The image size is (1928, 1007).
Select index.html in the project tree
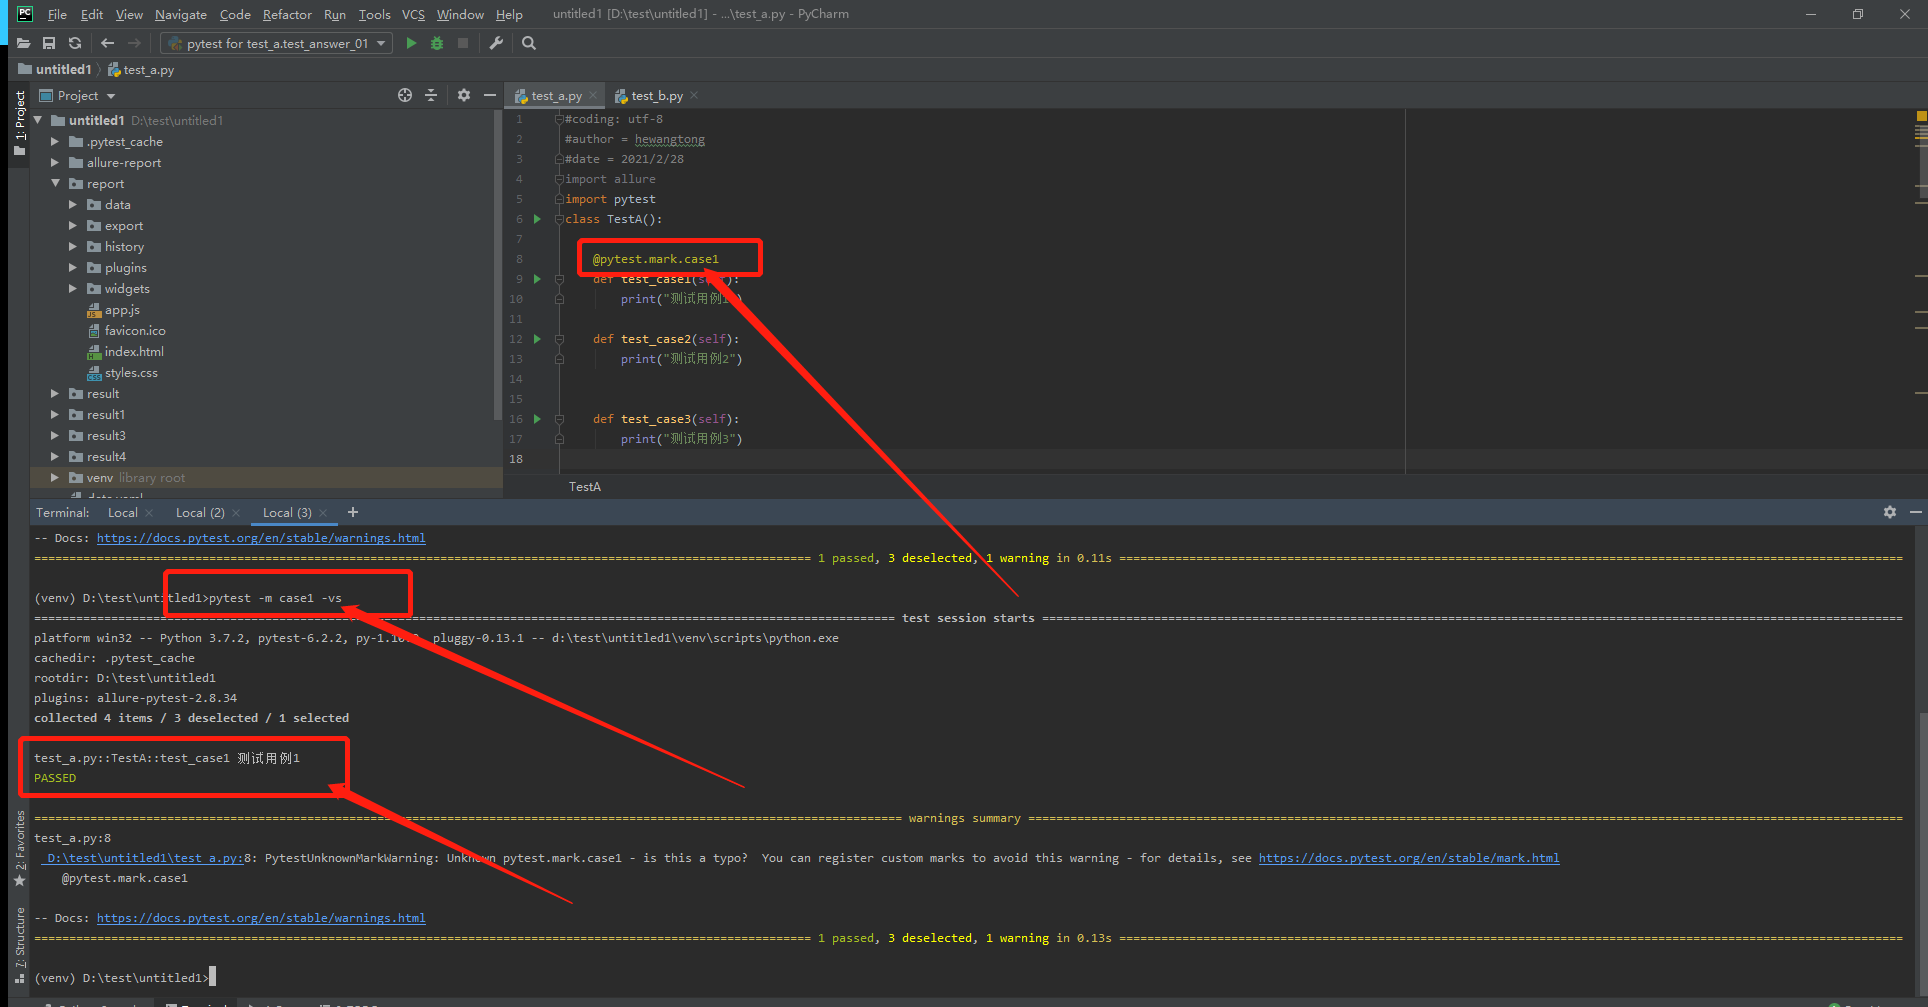click(134, 352)
